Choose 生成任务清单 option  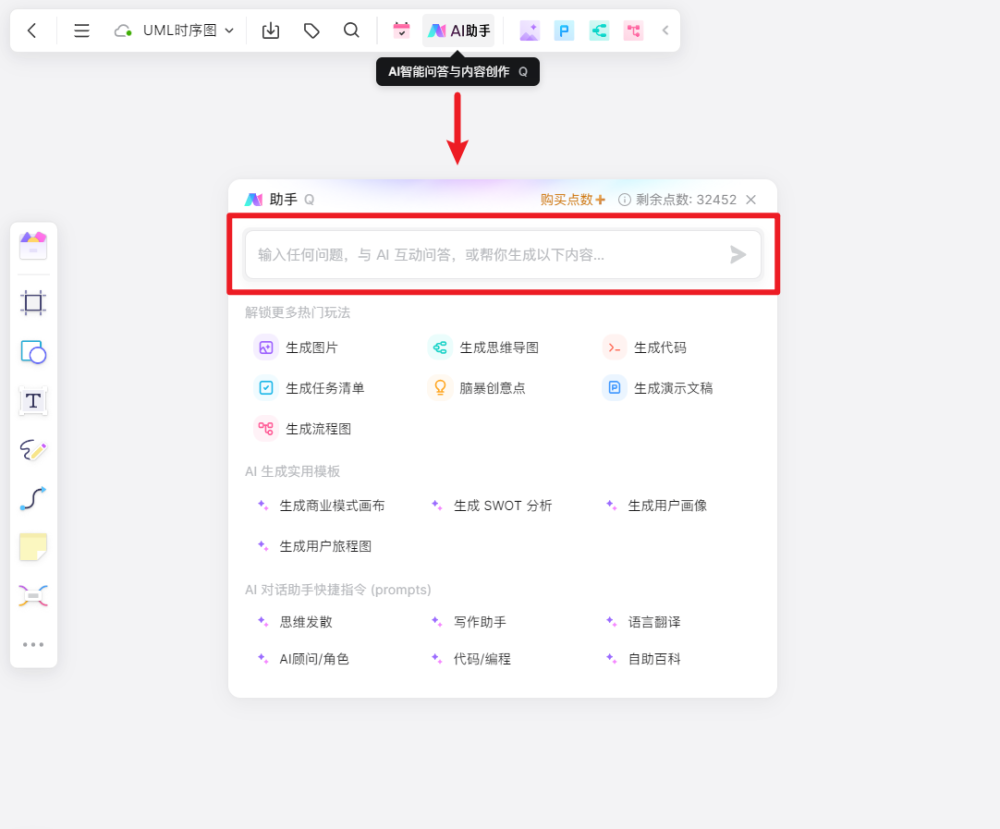pyautogui.click(x=310, y=388)
